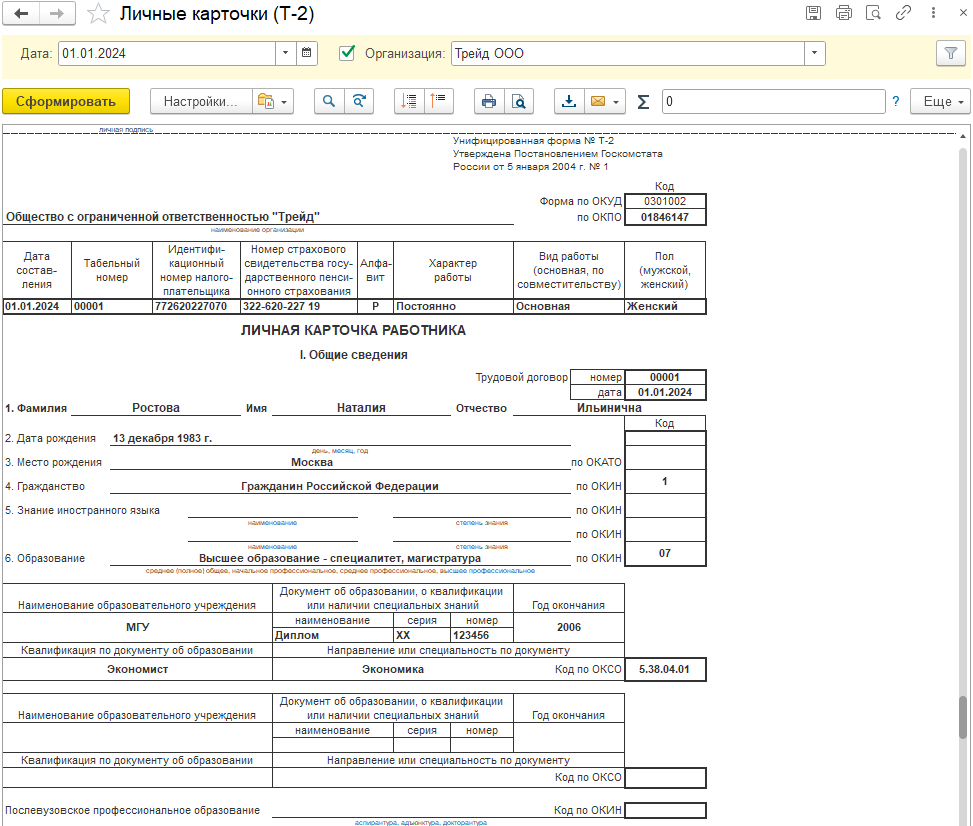Open the calendar picker beside the date field

tap(307, 53)
